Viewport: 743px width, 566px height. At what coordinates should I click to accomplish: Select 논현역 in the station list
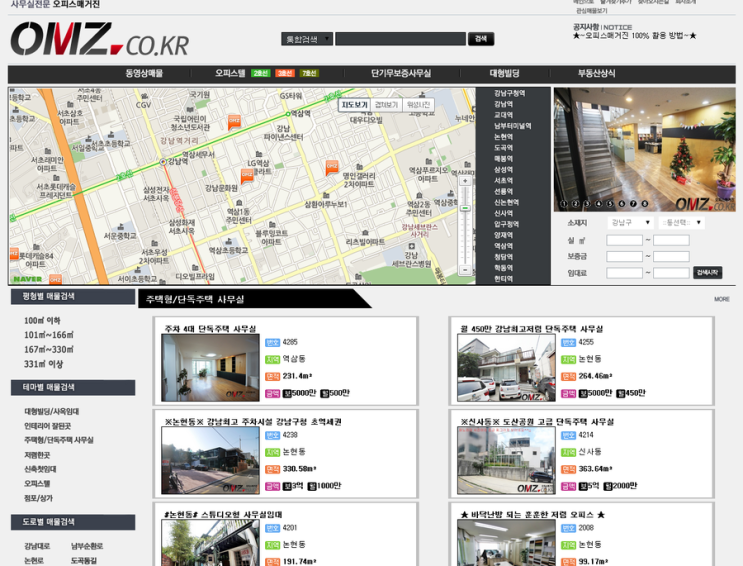pos(503,137)
